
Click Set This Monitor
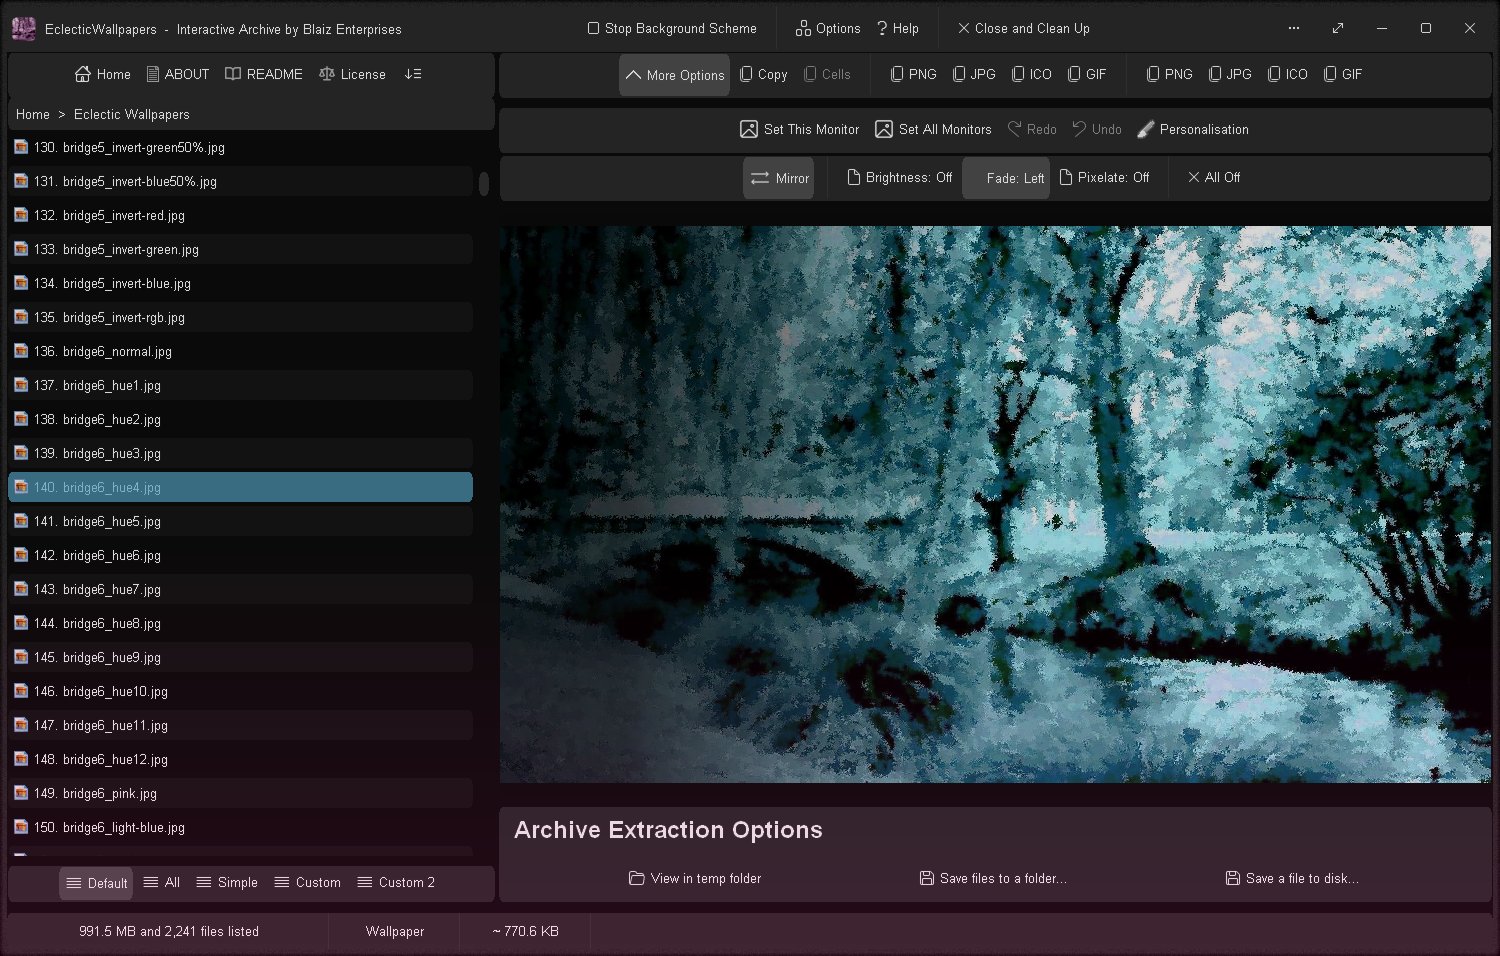799,129
